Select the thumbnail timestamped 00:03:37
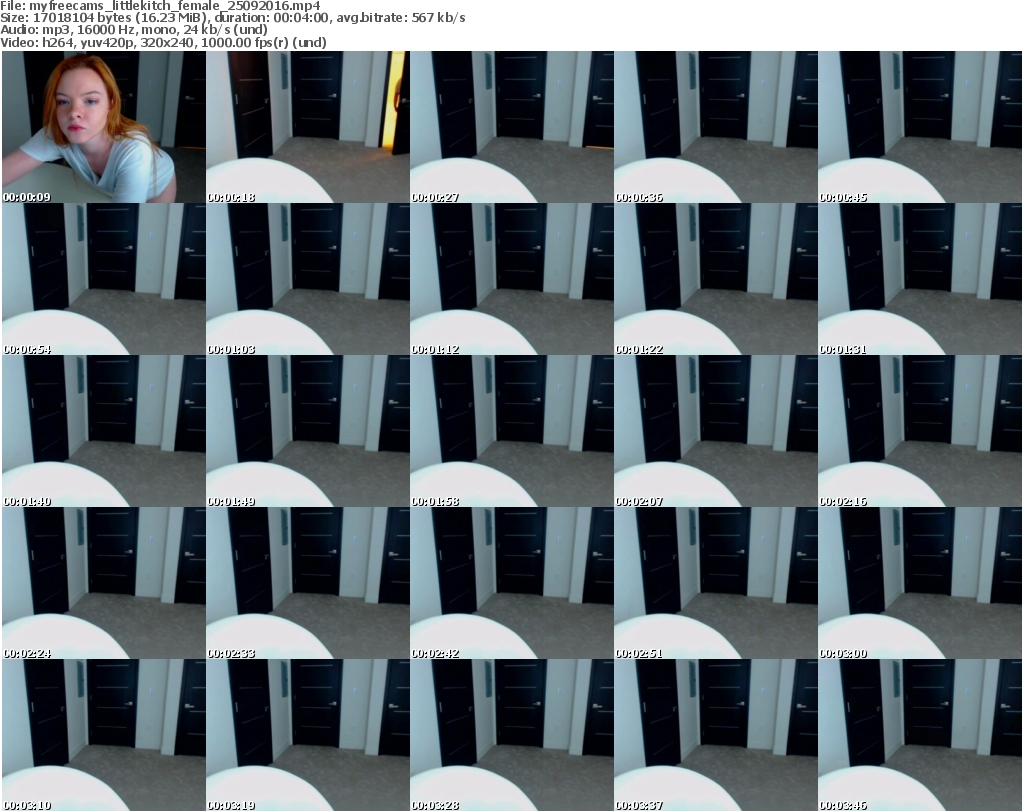The image size is (1024, 811). click(716, 735)
